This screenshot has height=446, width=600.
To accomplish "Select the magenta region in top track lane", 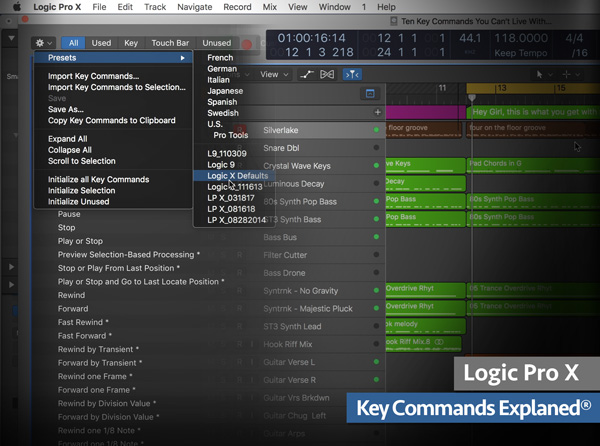I will click(x=426, y=112).
